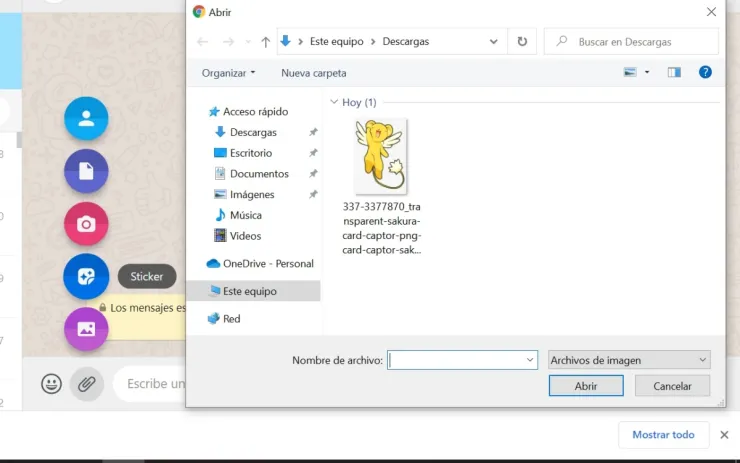
Task: Click the Contact attachment icon in WhatsApp
Action: coord(86,118)
